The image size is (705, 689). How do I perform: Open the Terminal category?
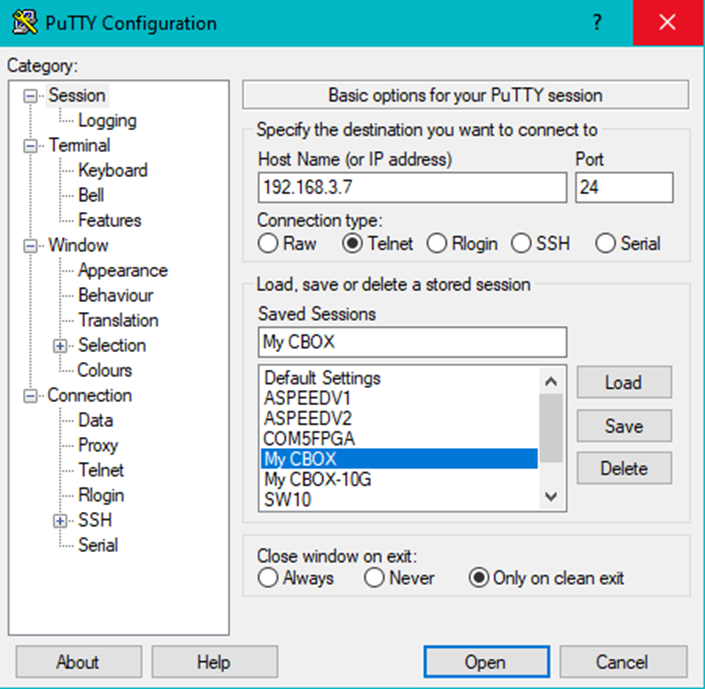(x=80, y=145)
